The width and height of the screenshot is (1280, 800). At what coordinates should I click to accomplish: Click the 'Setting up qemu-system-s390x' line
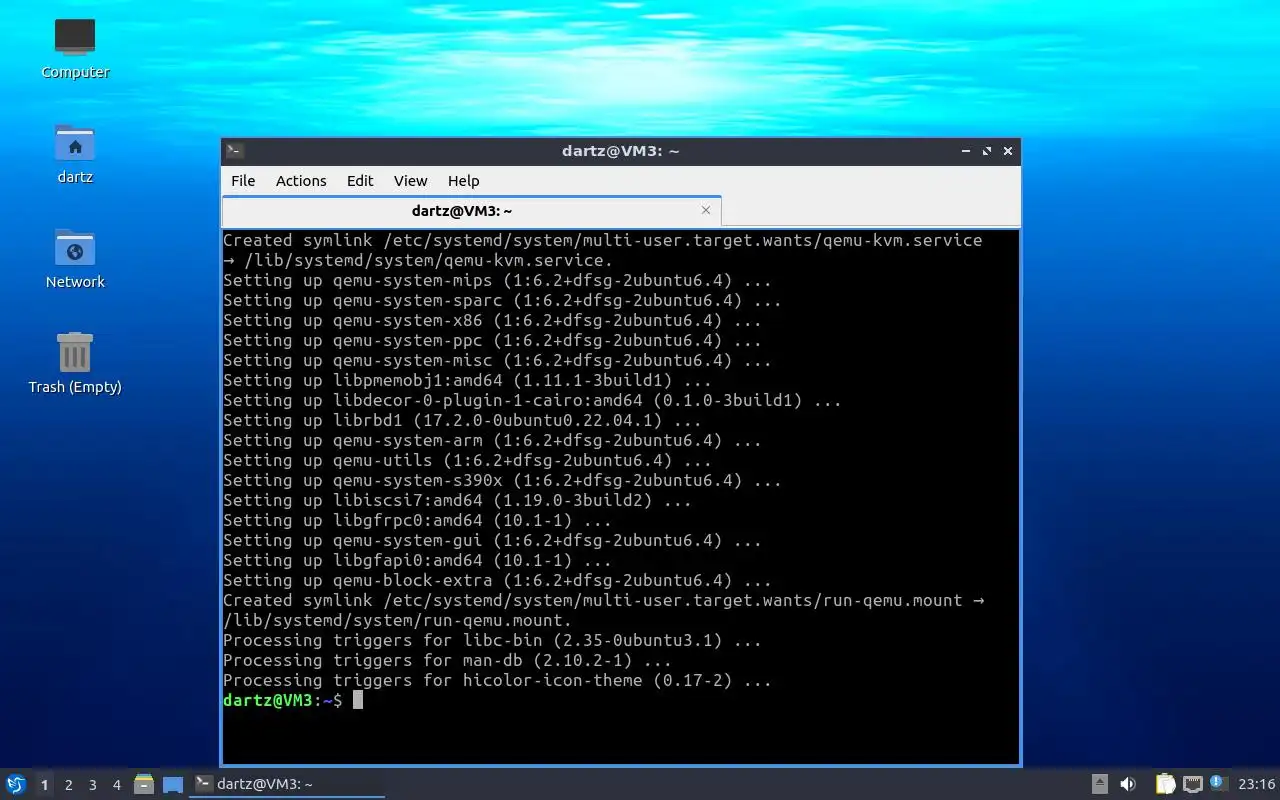pyautogui.click(x=502, y=480)
